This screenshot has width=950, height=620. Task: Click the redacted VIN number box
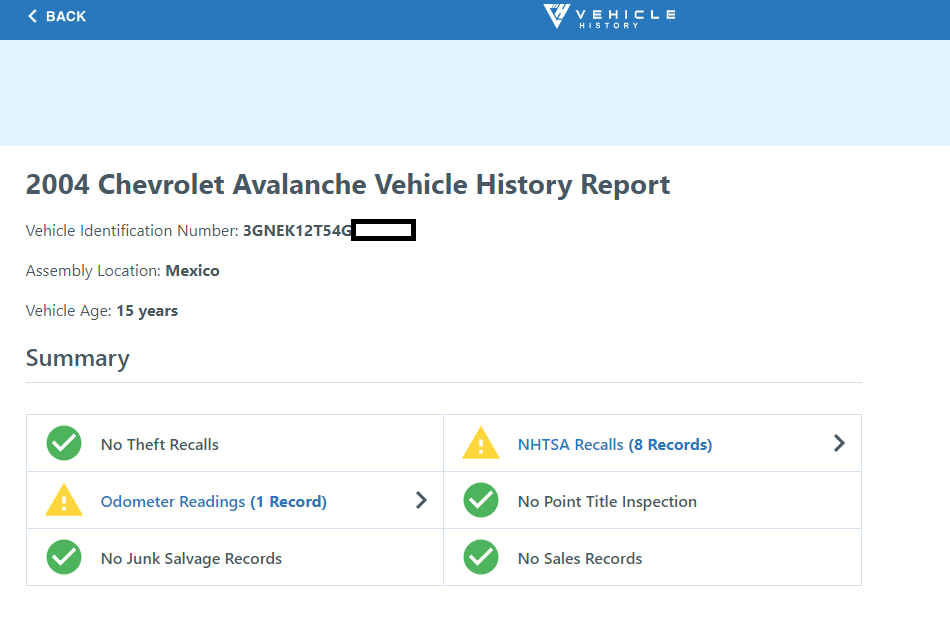[x=385, y=230]
